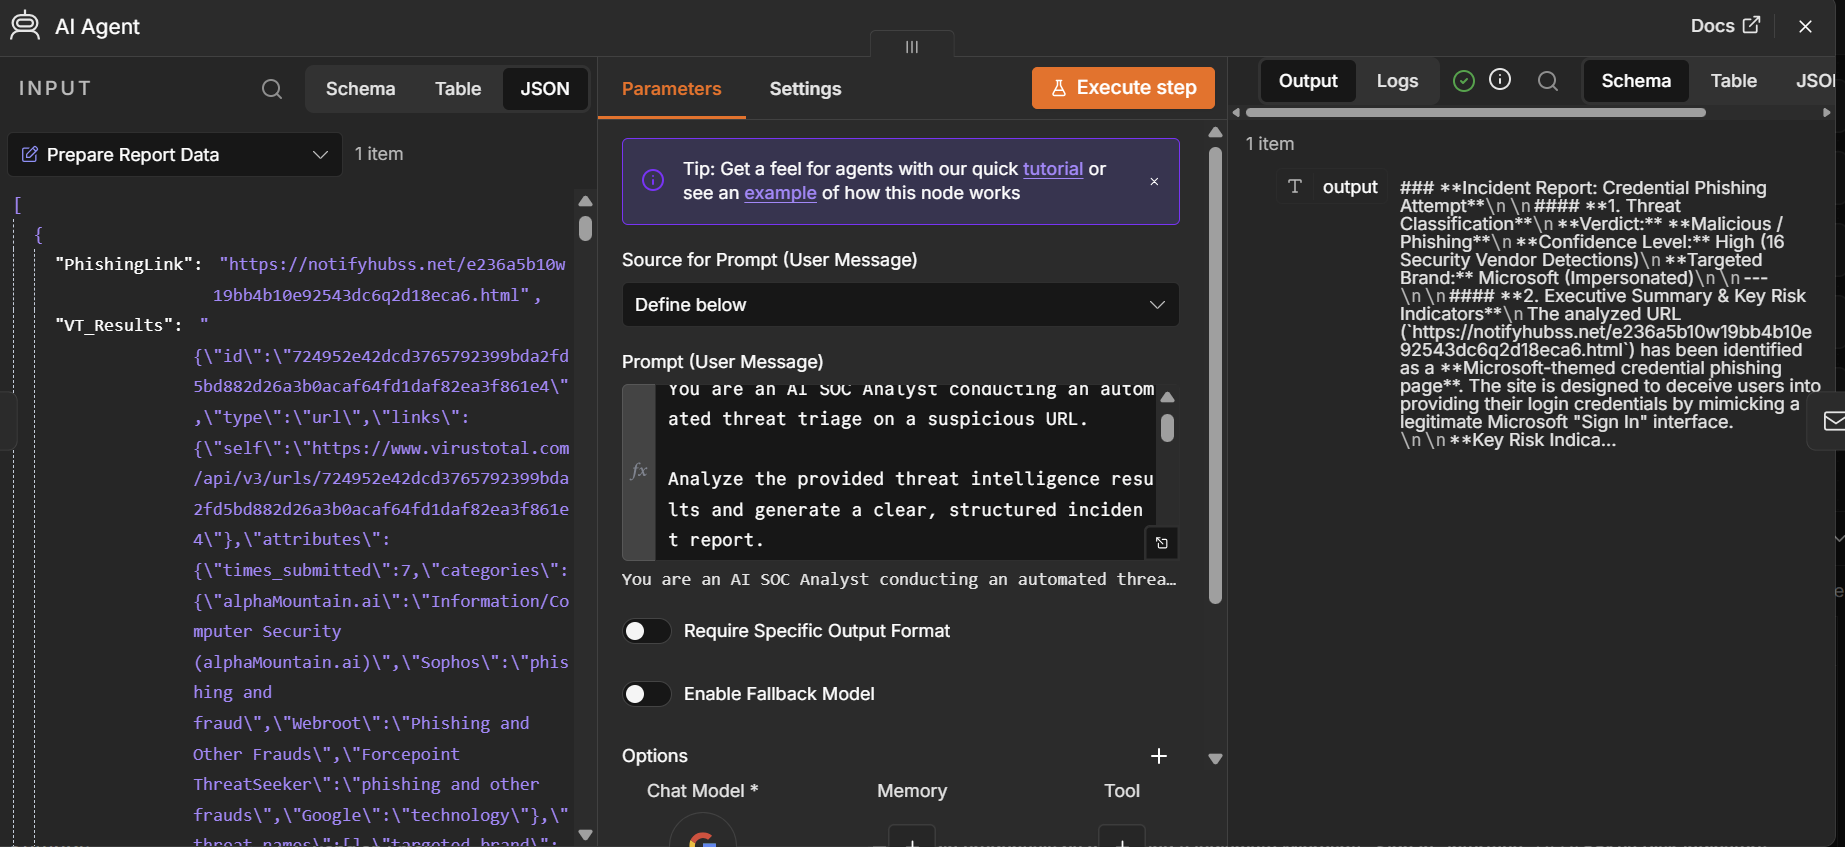Follow the tutorial link in the tip
Screen dimensions: 1845x847
point(1053,169)
